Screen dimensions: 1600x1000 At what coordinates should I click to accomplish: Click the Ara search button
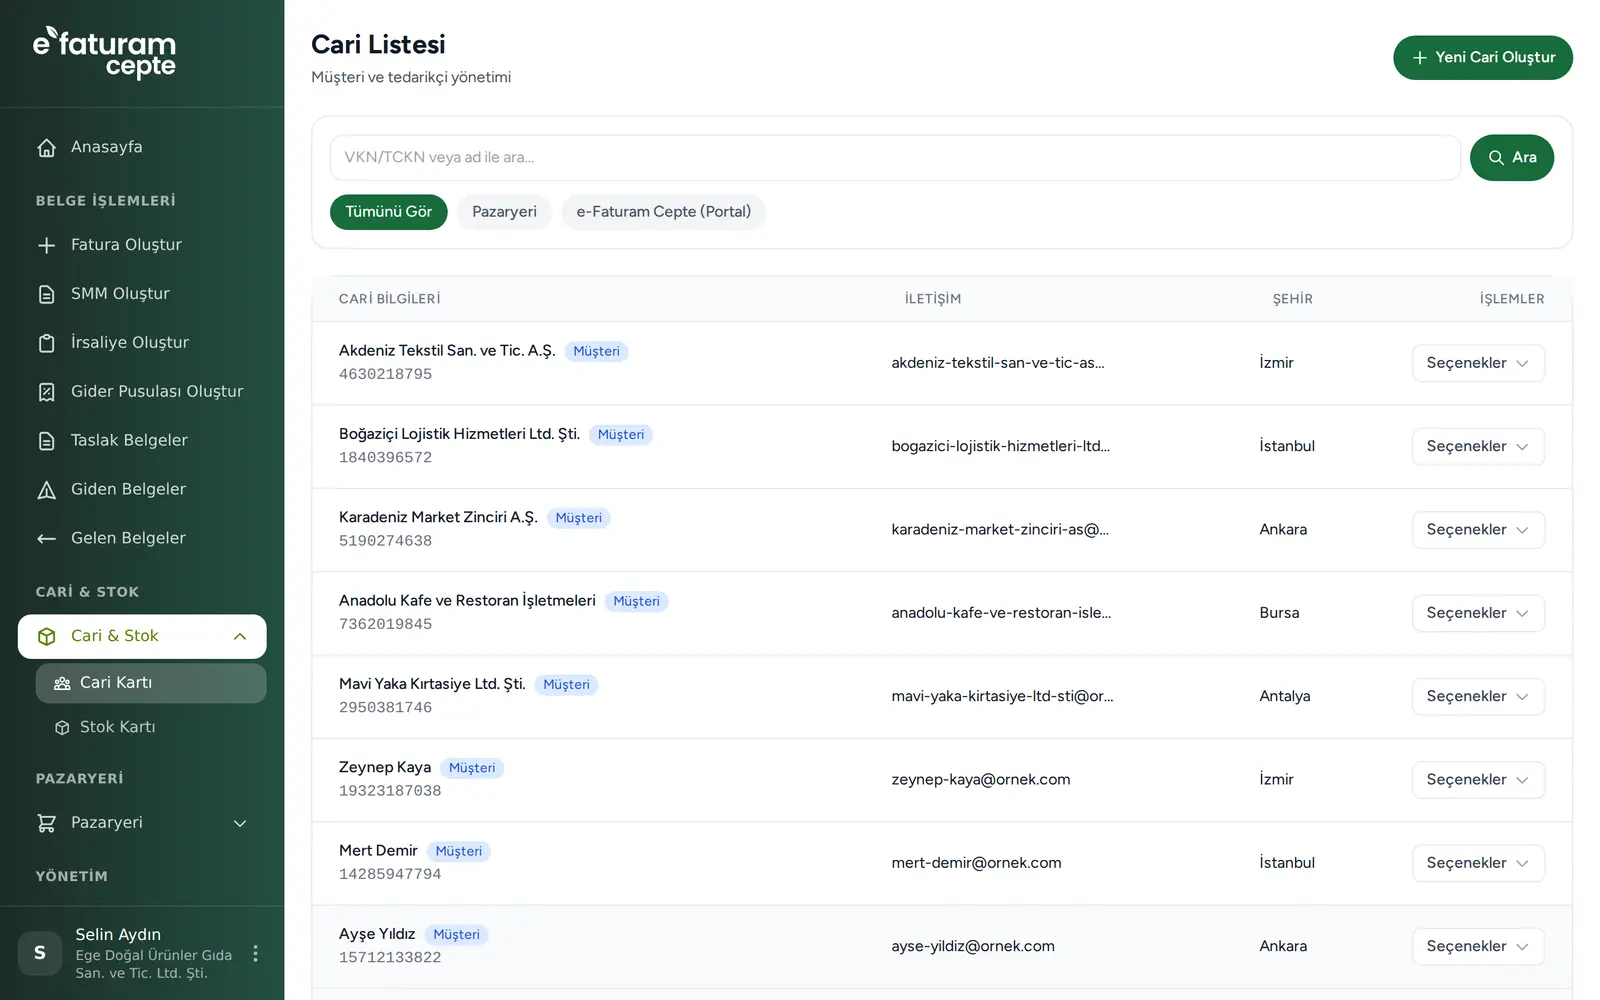1512,158
